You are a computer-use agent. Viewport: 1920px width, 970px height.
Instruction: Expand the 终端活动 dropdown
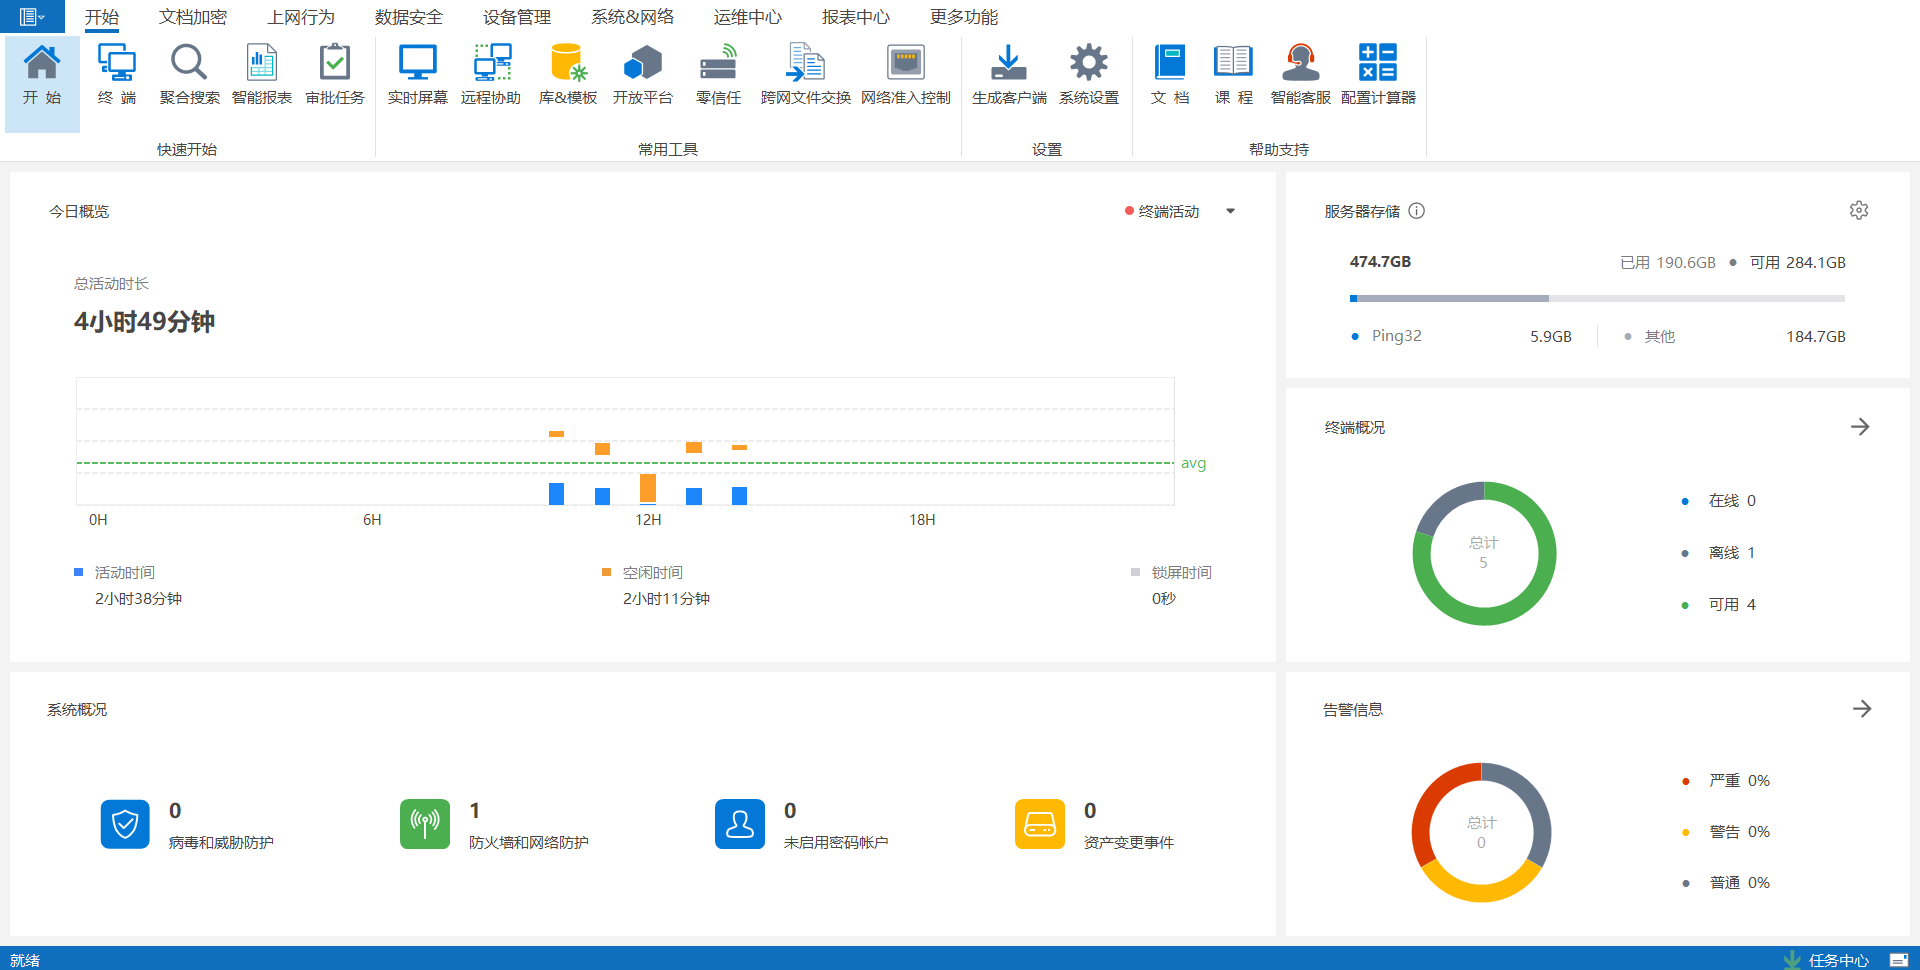click(1230, 211)
